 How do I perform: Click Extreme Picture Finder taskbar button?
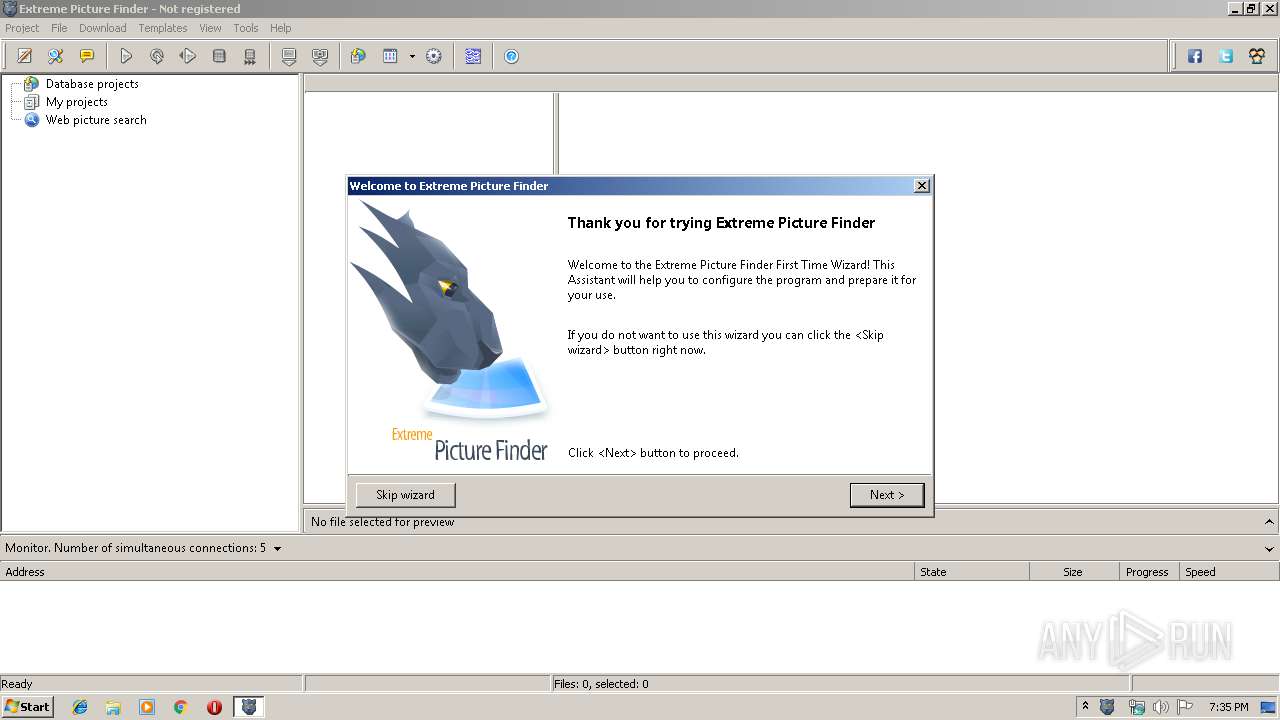tap(249, 707)
